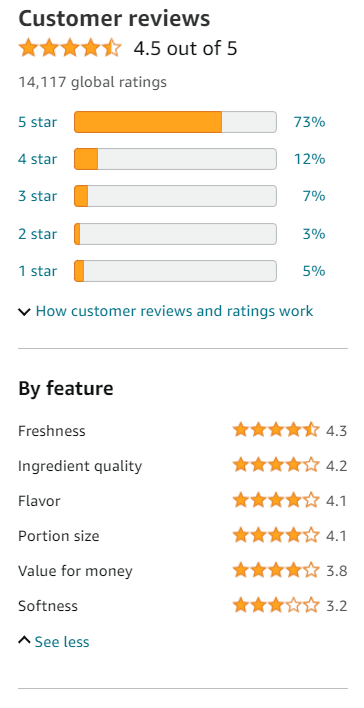Click the 12% percentage link
The width and height of the screenshot is (364, 708).
point(309,159)
